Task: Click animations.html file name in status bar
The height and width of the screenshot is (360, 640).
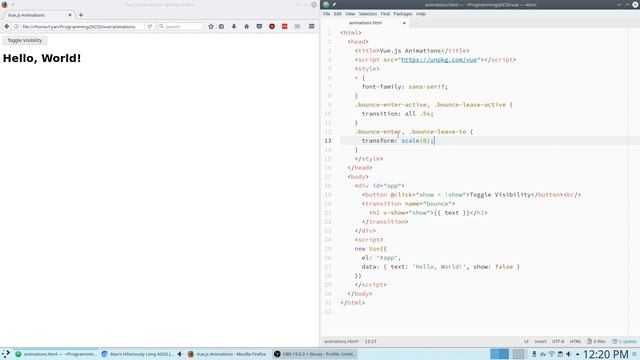Action: [x=341, y=341]
